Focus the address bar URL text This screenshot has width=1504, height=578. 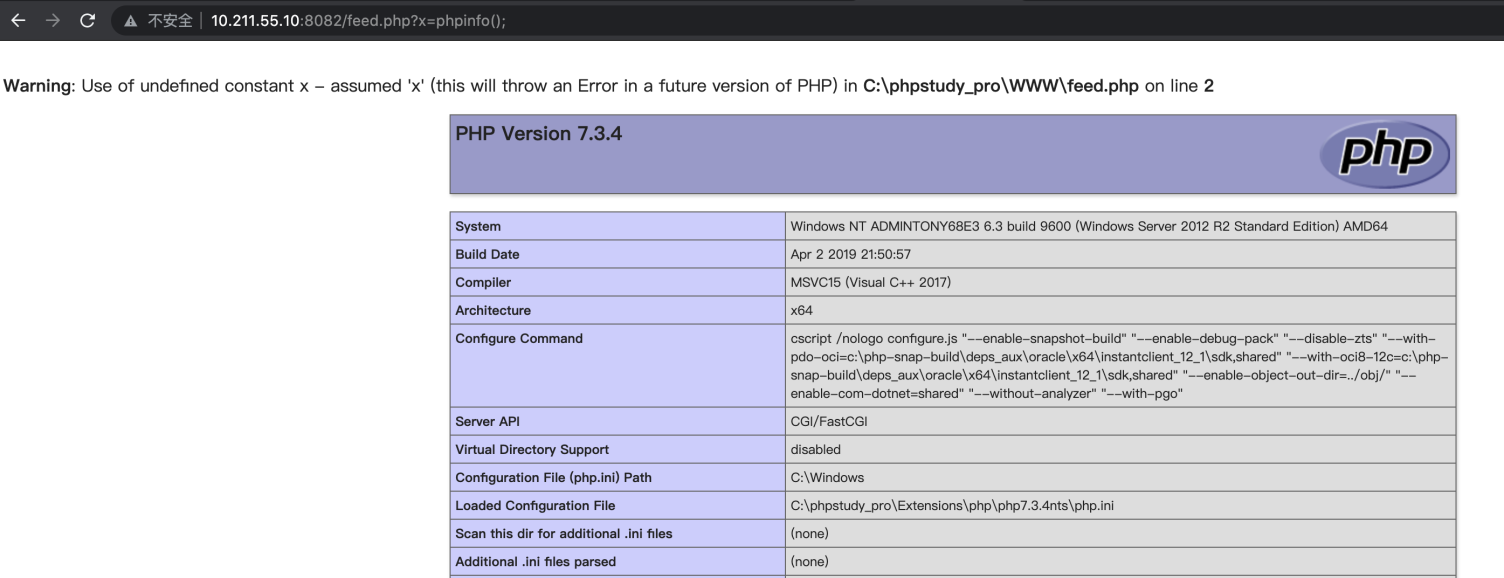point(358,21)
